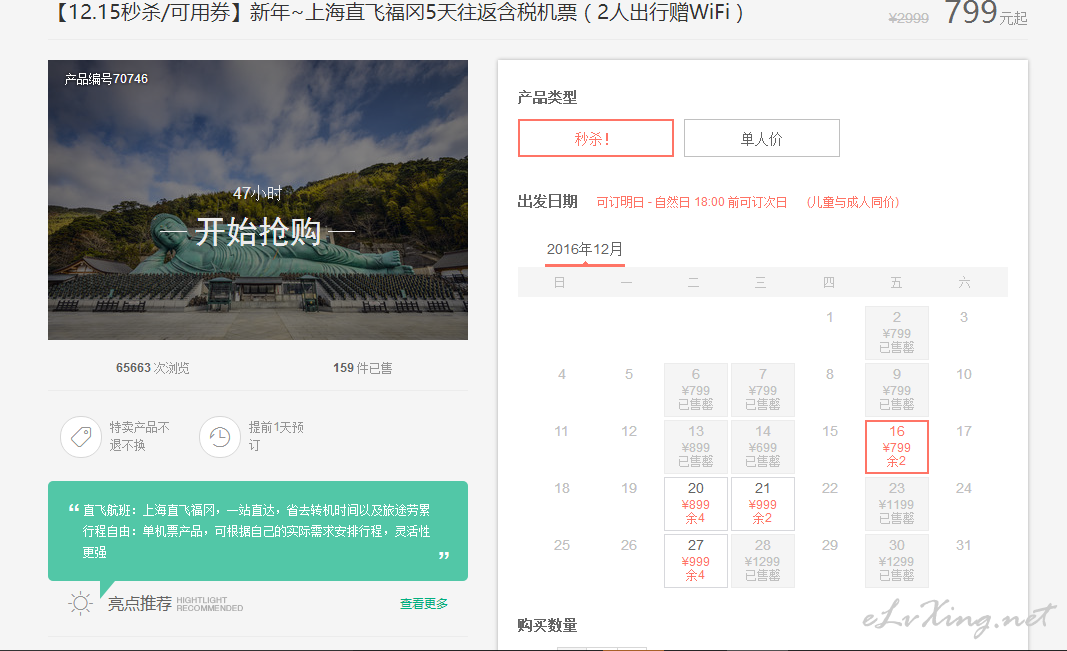This screenshot has height=651, width=1067.
Task: Select the 单人价 product type
Action: point(761,138)
